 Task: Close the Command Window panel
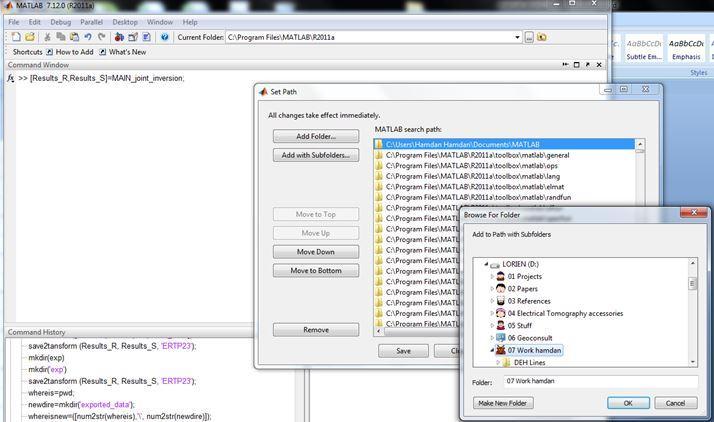(x=599, y=65)
